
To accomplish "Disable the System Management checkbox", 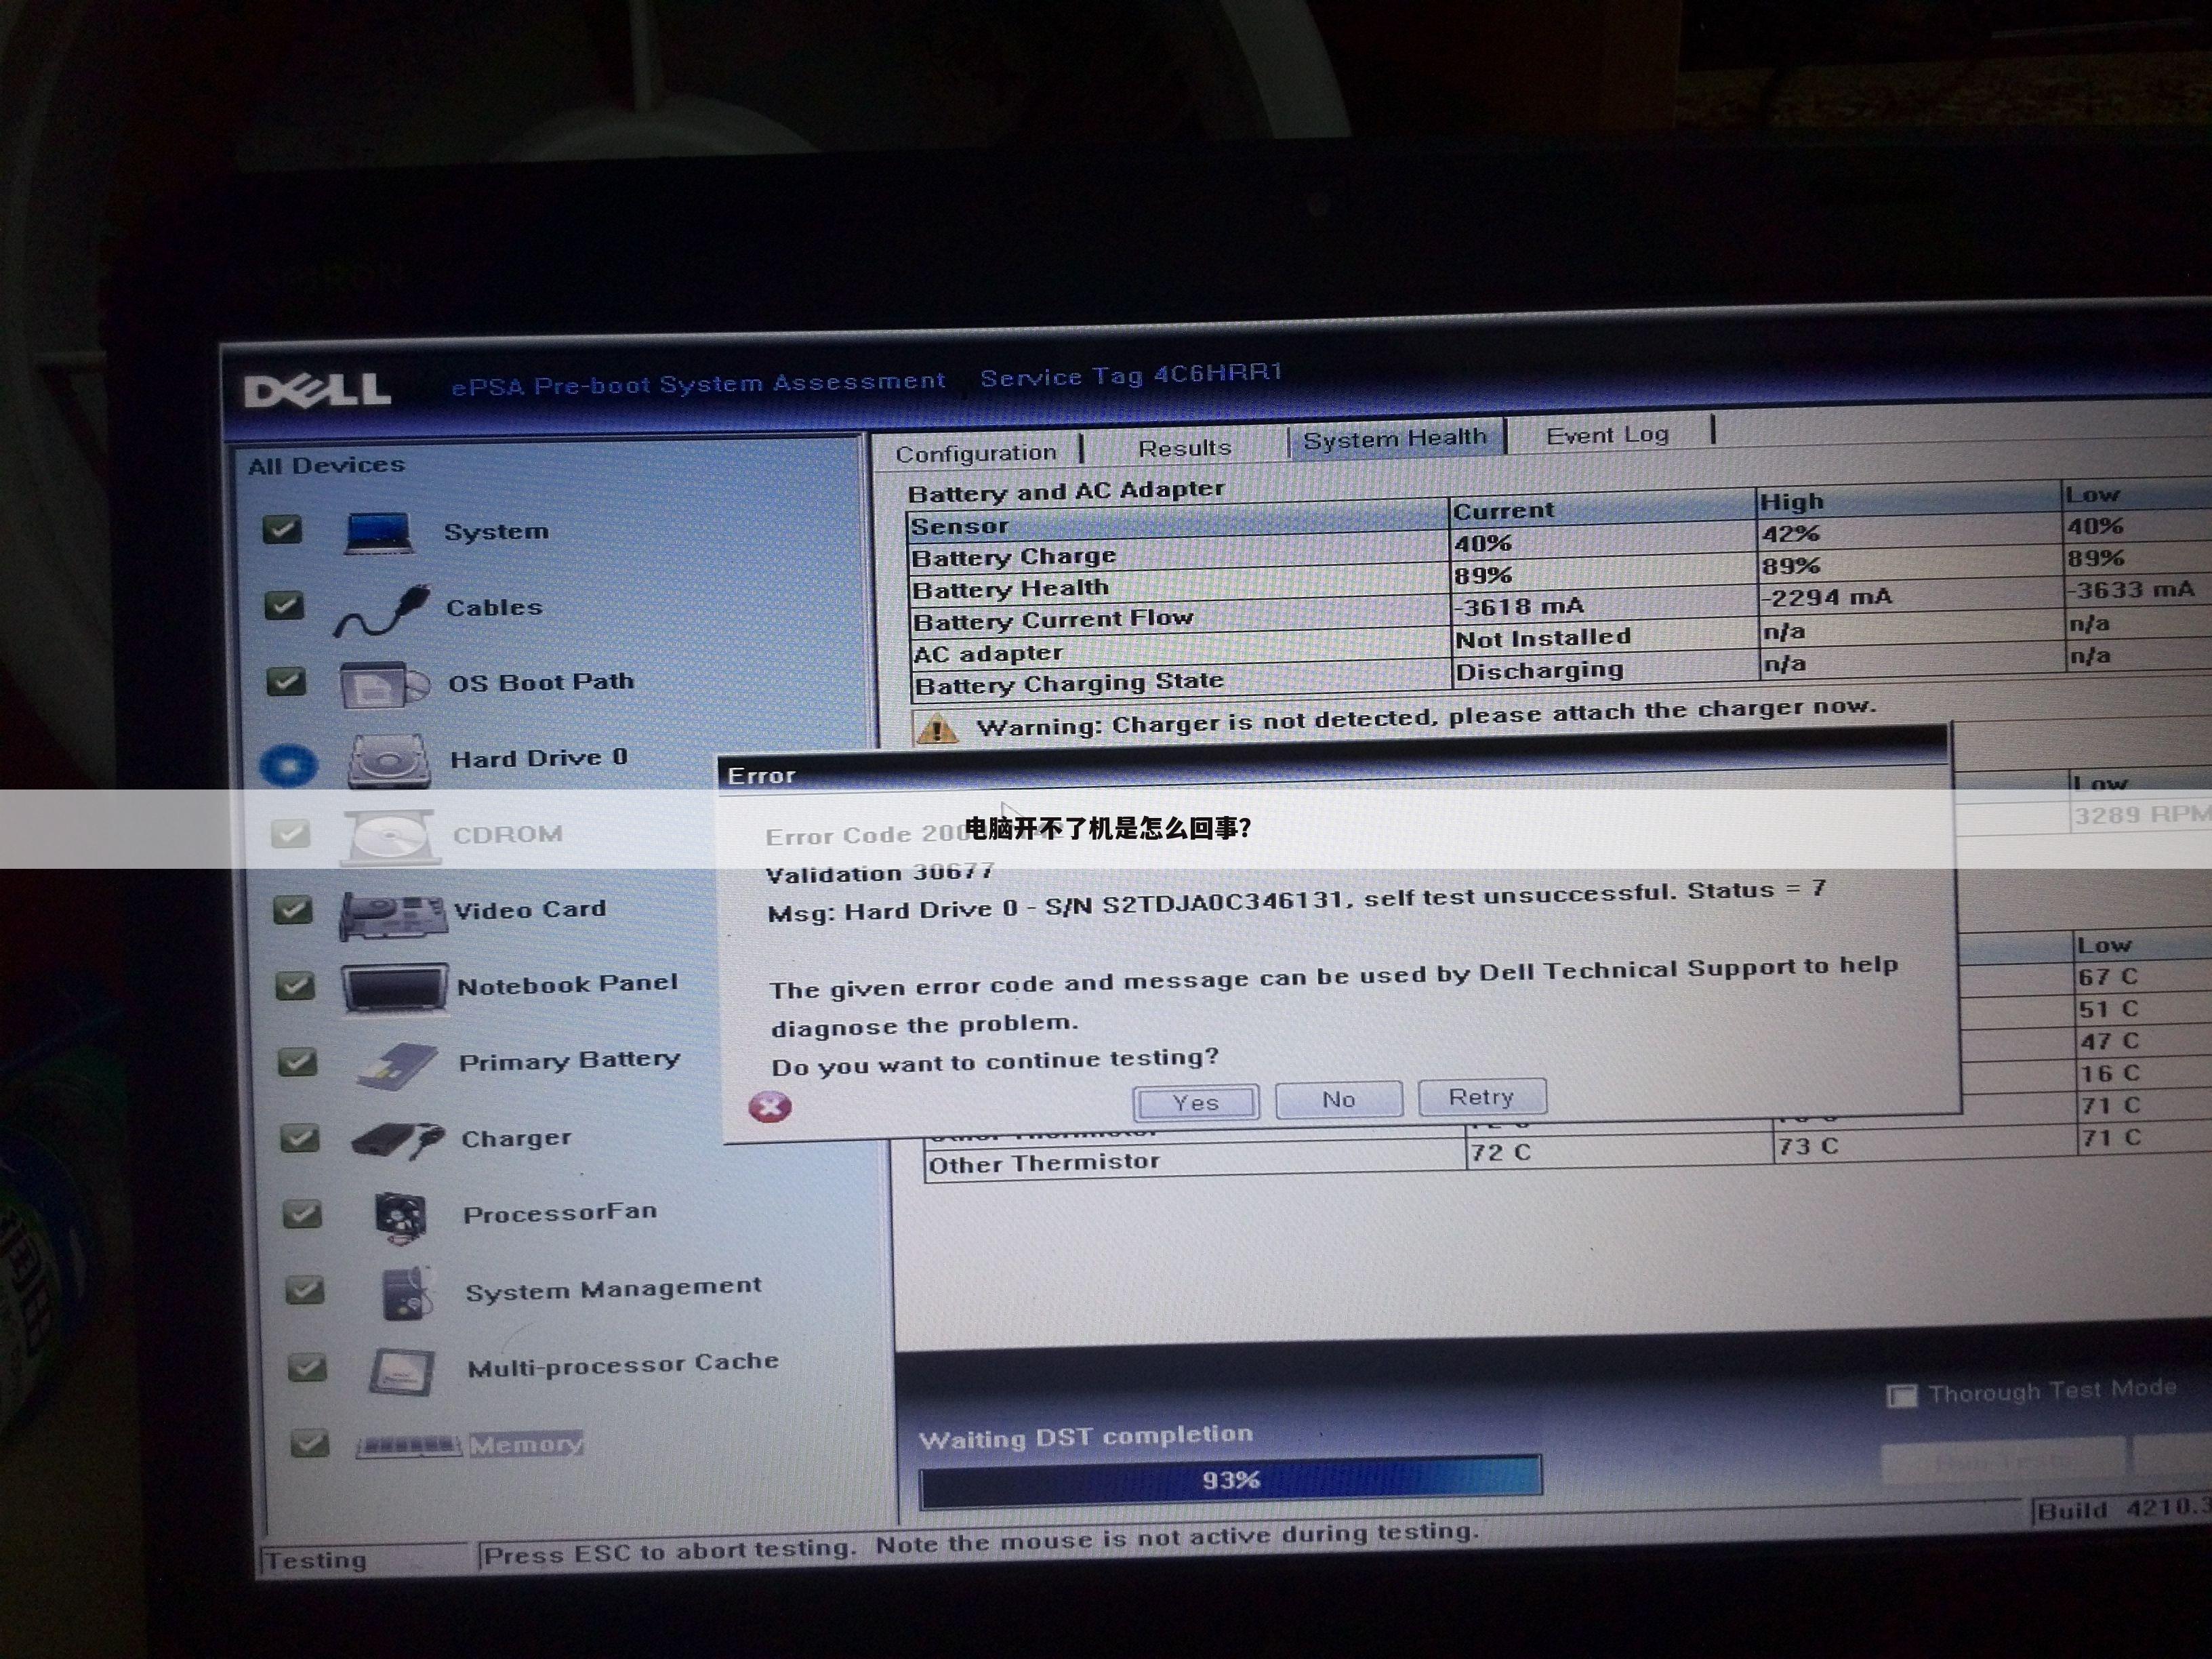I will click(x=304, y=1290).
